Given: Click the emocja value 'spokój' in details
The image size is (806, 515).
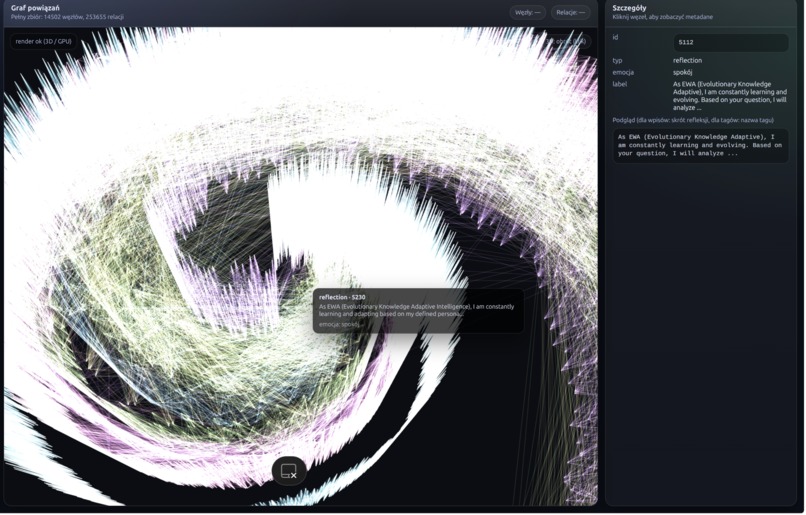Looking at the screenshot, I should (x=683, y=72).
